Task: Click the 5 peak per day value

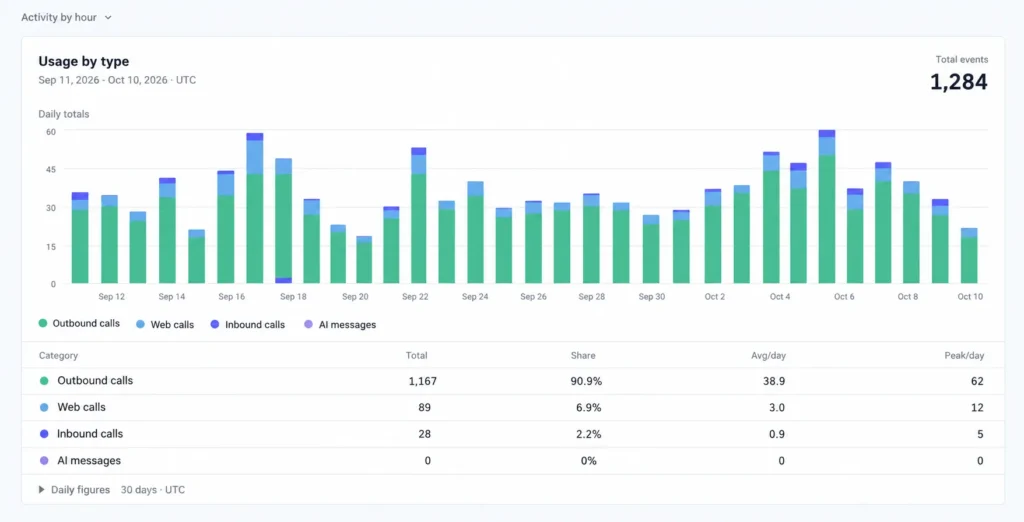Action: 980,434
